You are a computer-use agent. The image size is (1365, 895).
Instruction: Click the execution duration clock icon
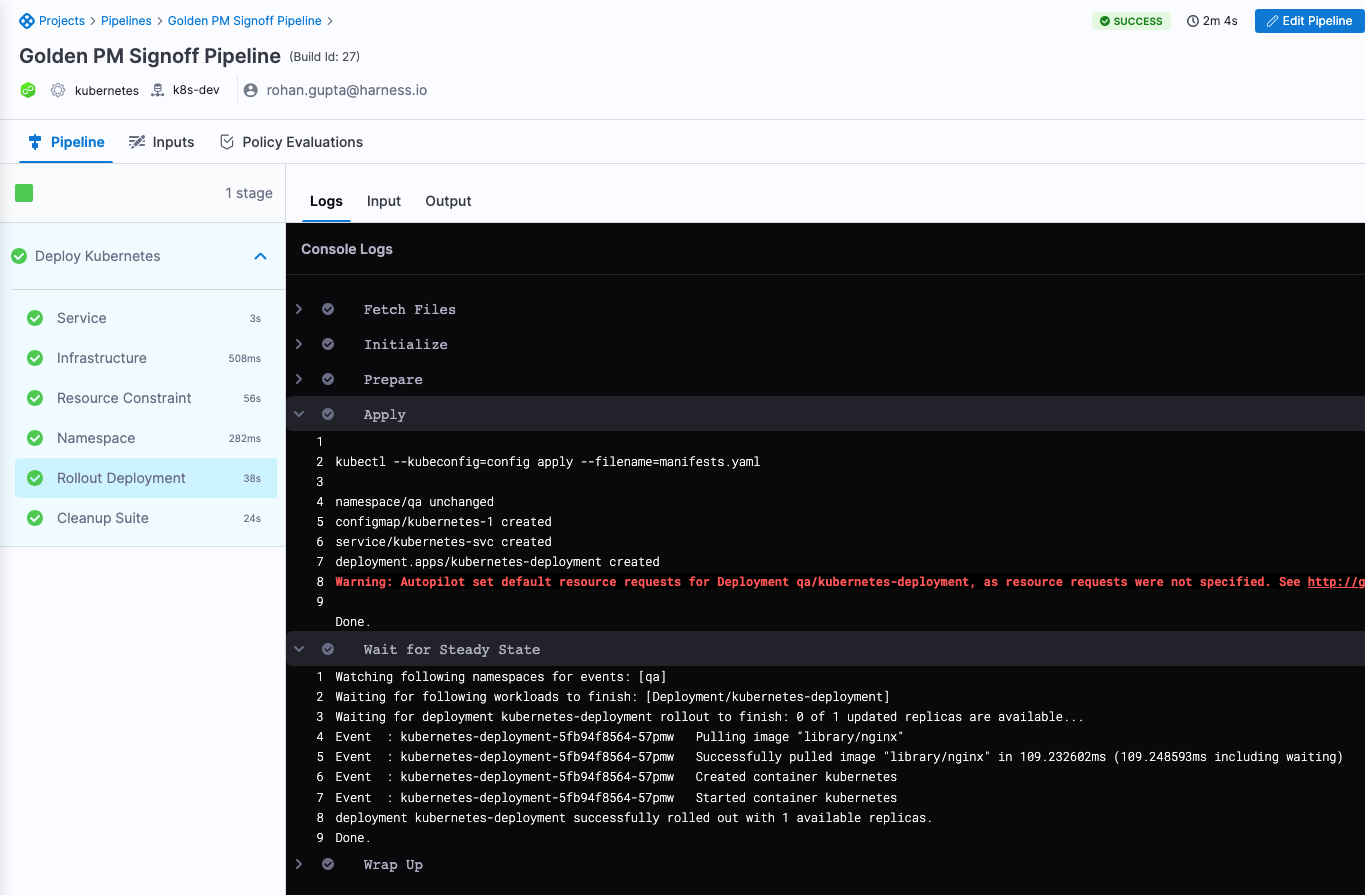(1192, 21)
